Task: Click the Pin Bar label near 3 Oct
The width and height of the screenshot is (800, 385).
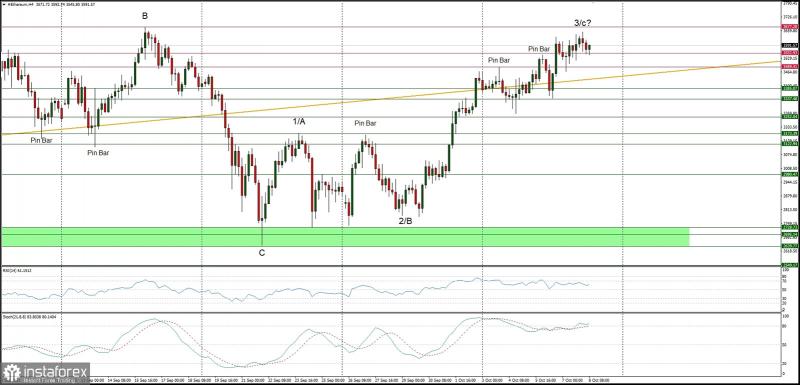Action: (x=498, y=60)
